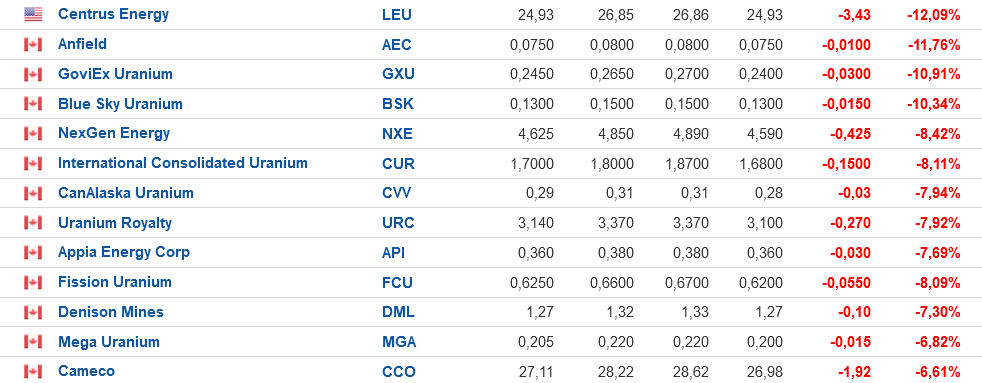
Task: Click the flag icon next to Fission Uranium
Action: [x=33, y=283]
